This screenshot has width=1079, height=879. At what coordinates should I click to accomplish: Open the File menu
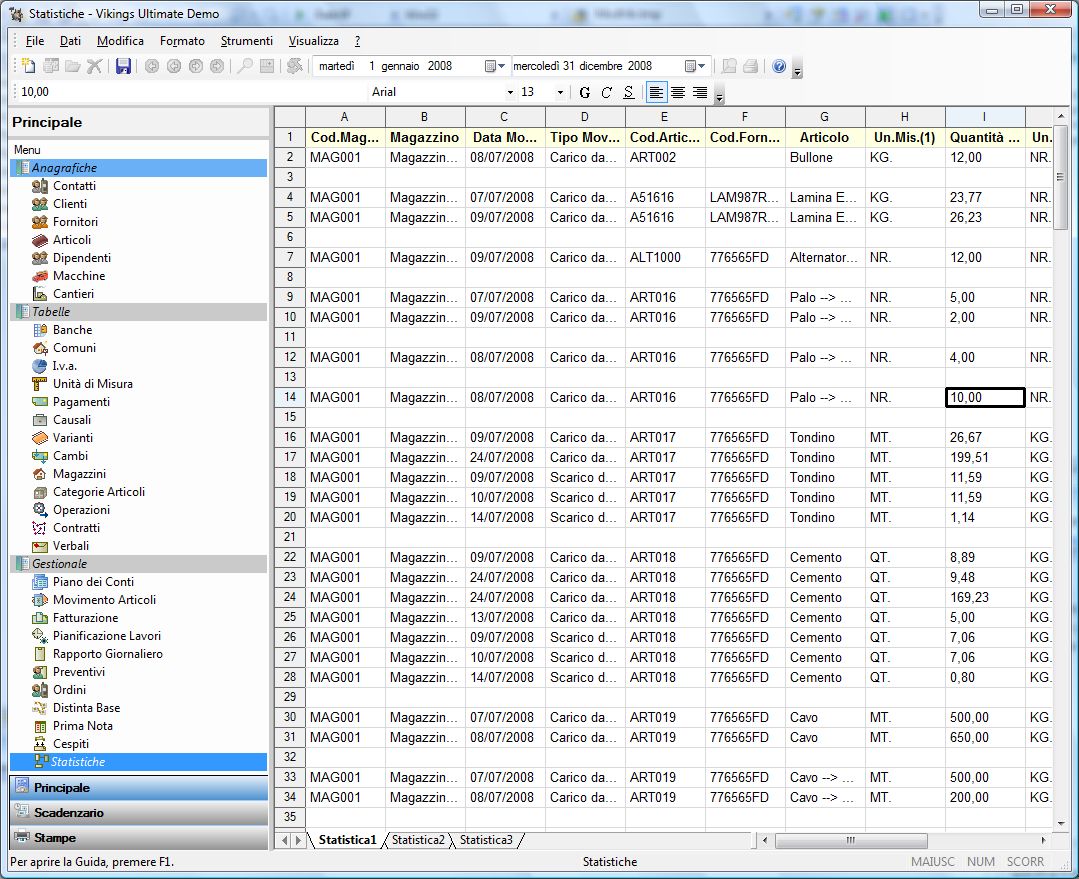(34, 41)
